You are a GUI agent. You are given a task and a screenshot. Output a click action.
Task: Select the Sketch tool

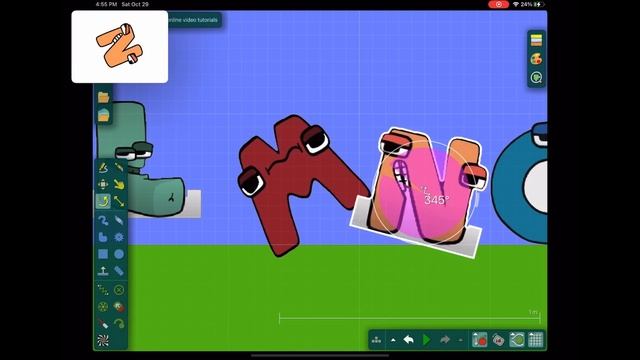(x=103, y=167)
